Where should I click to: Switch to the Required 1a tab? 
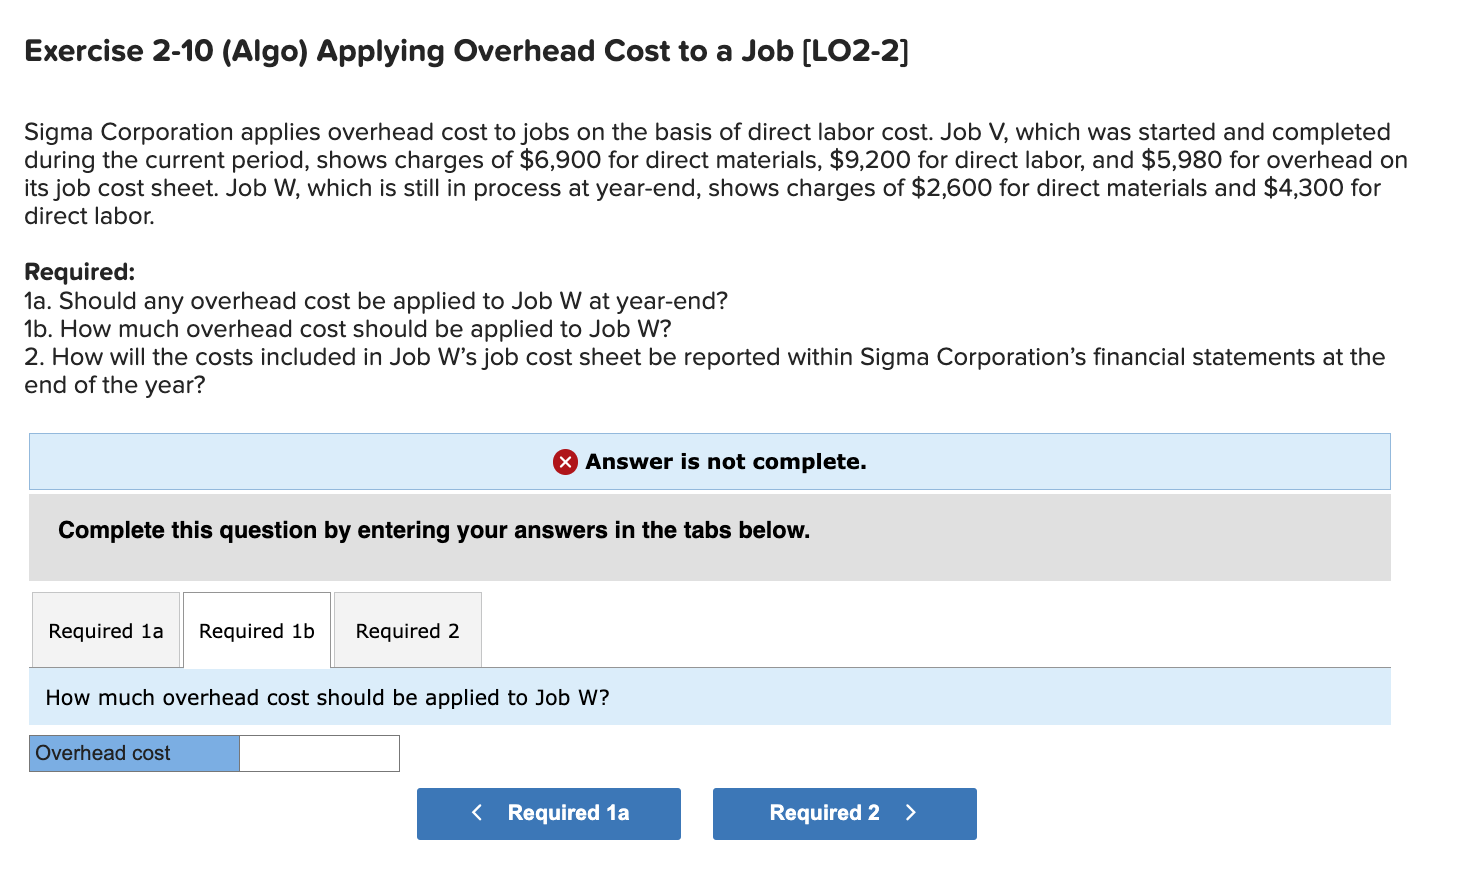pos(105,630)
